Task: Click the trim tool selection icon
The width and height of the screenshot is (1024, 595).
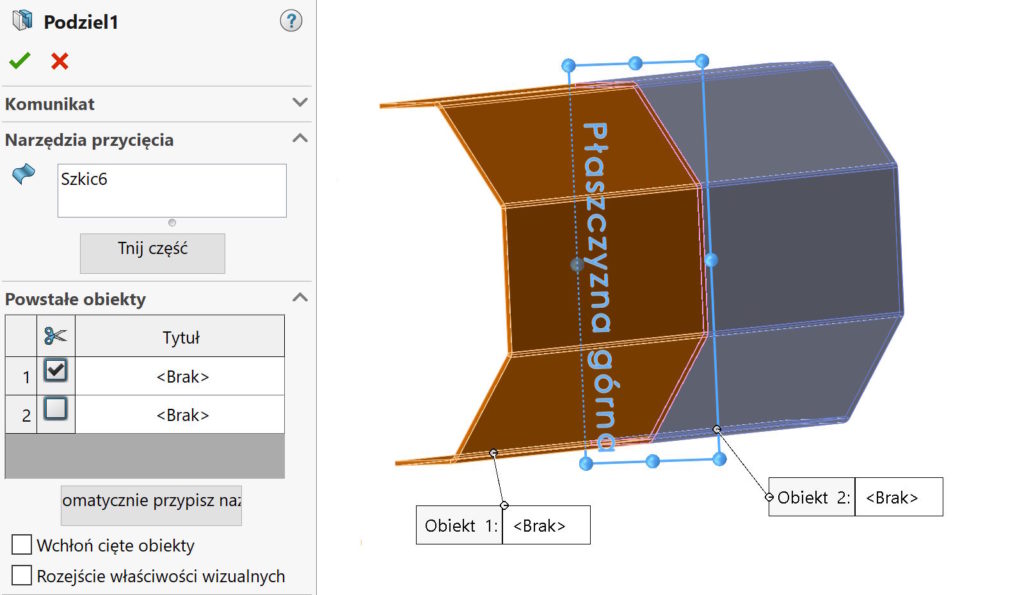Action: [x=23, y=176]
